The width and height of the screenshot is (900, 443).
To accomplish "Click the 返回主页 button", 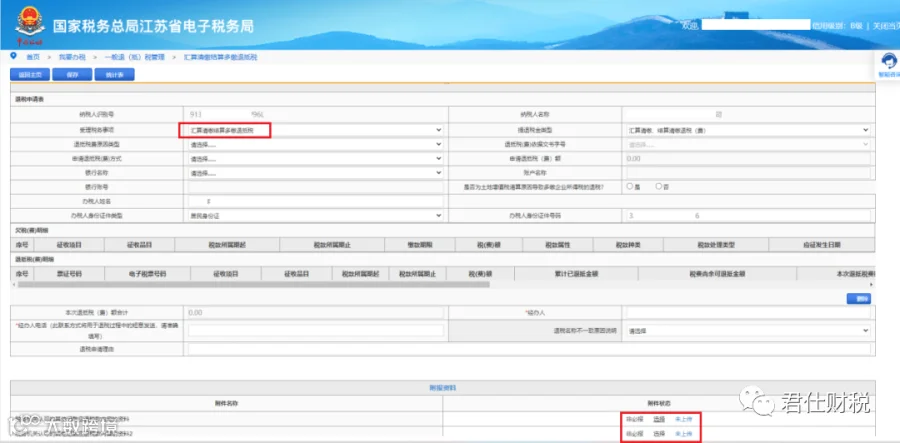I will point(29,75).
